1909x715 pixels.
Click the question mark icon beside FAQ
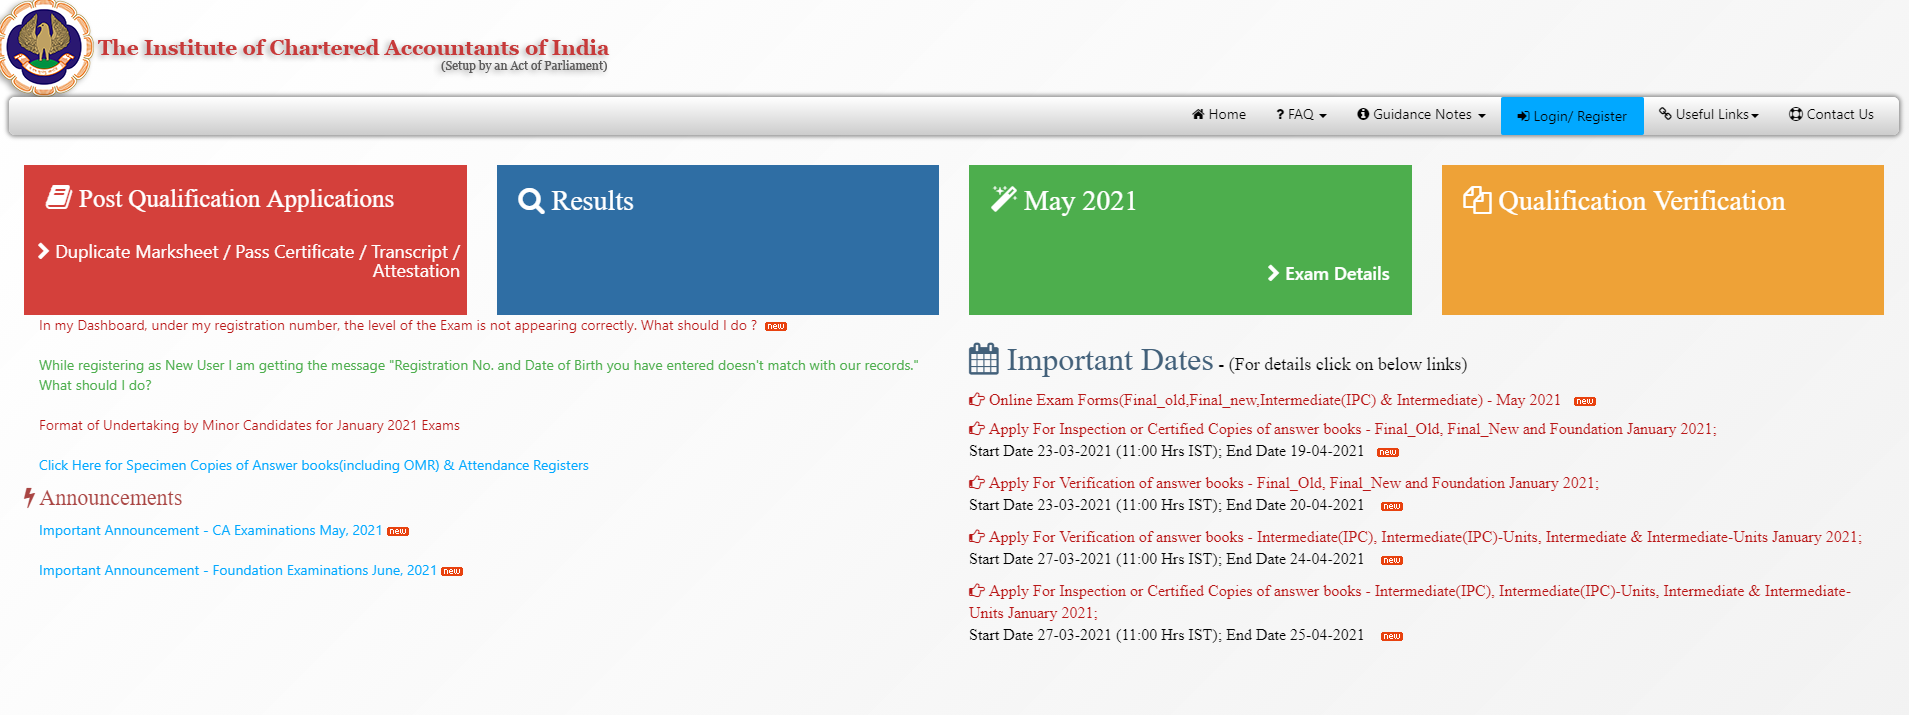pyautogui.click(x=1280, y=115)
